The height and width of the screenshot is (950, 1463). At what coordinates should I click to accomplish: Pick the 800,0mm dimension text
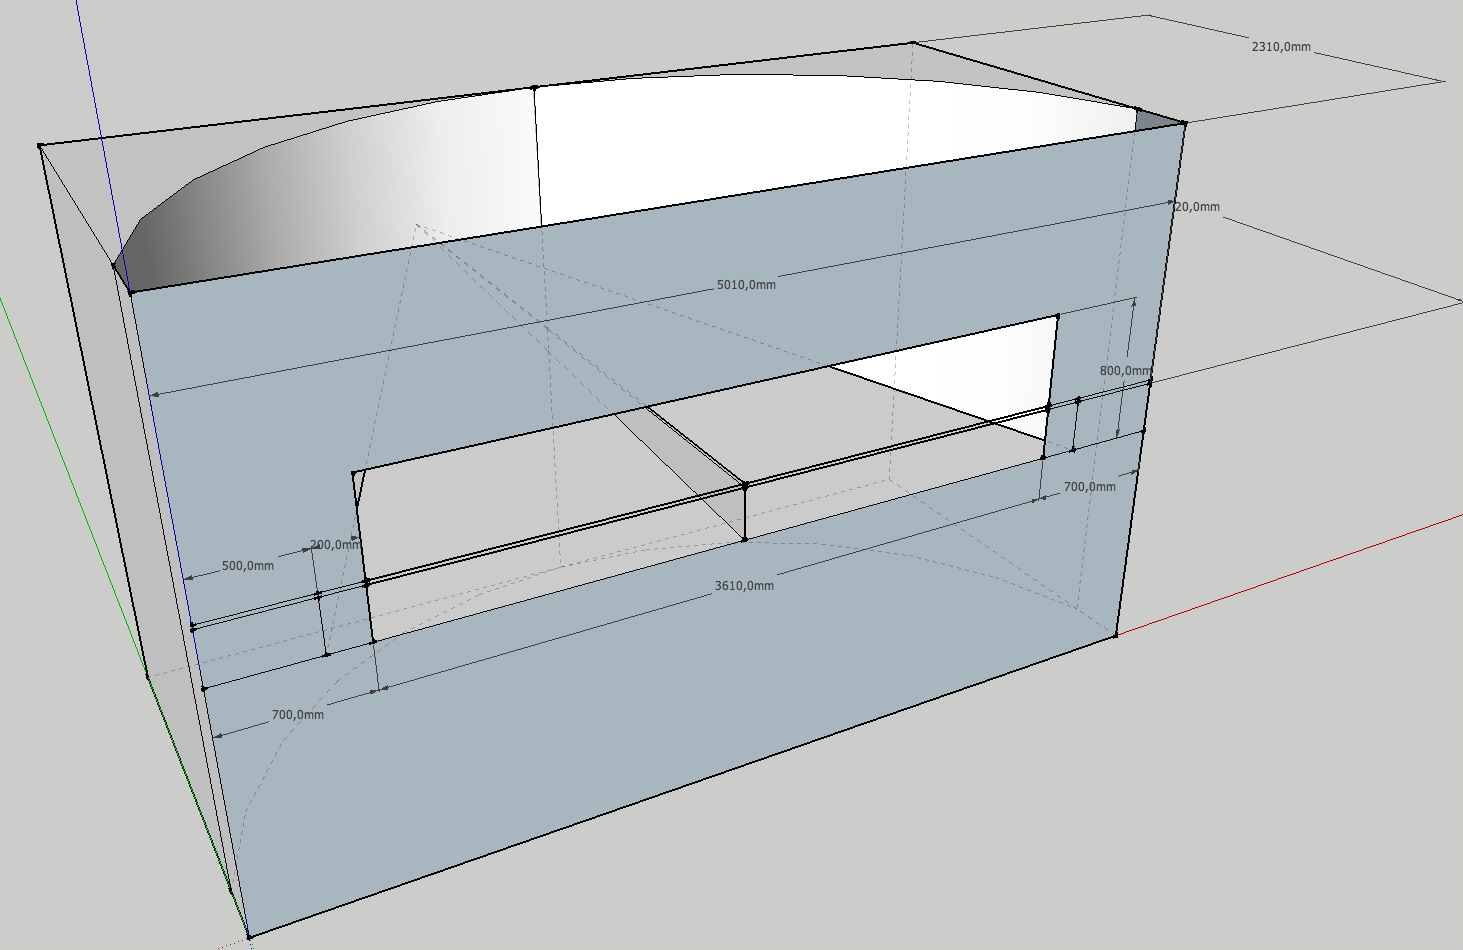[x=1125, y=371]
